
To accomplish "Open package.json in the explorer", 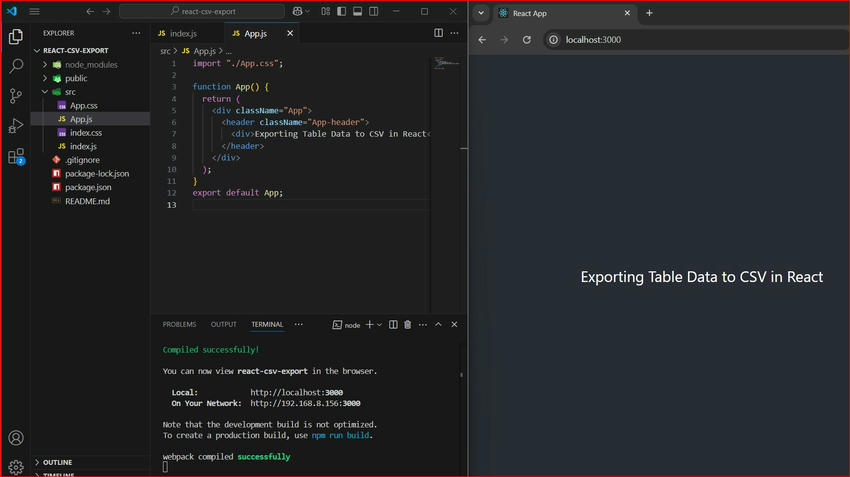I will pos(88,187).
